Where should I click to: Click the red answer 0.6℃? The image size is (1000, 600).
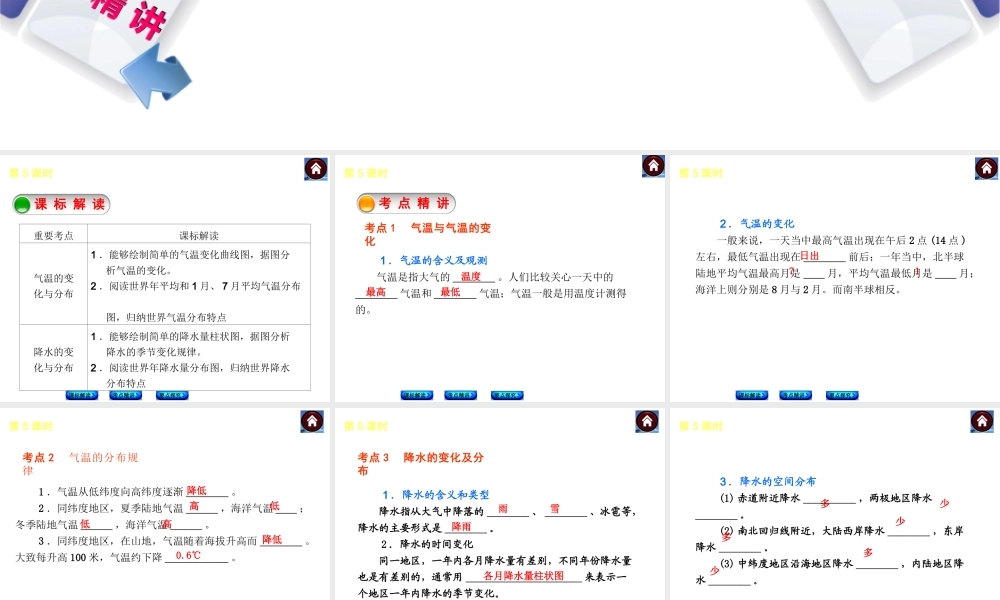pyautogui.click(x=188, y=556)
